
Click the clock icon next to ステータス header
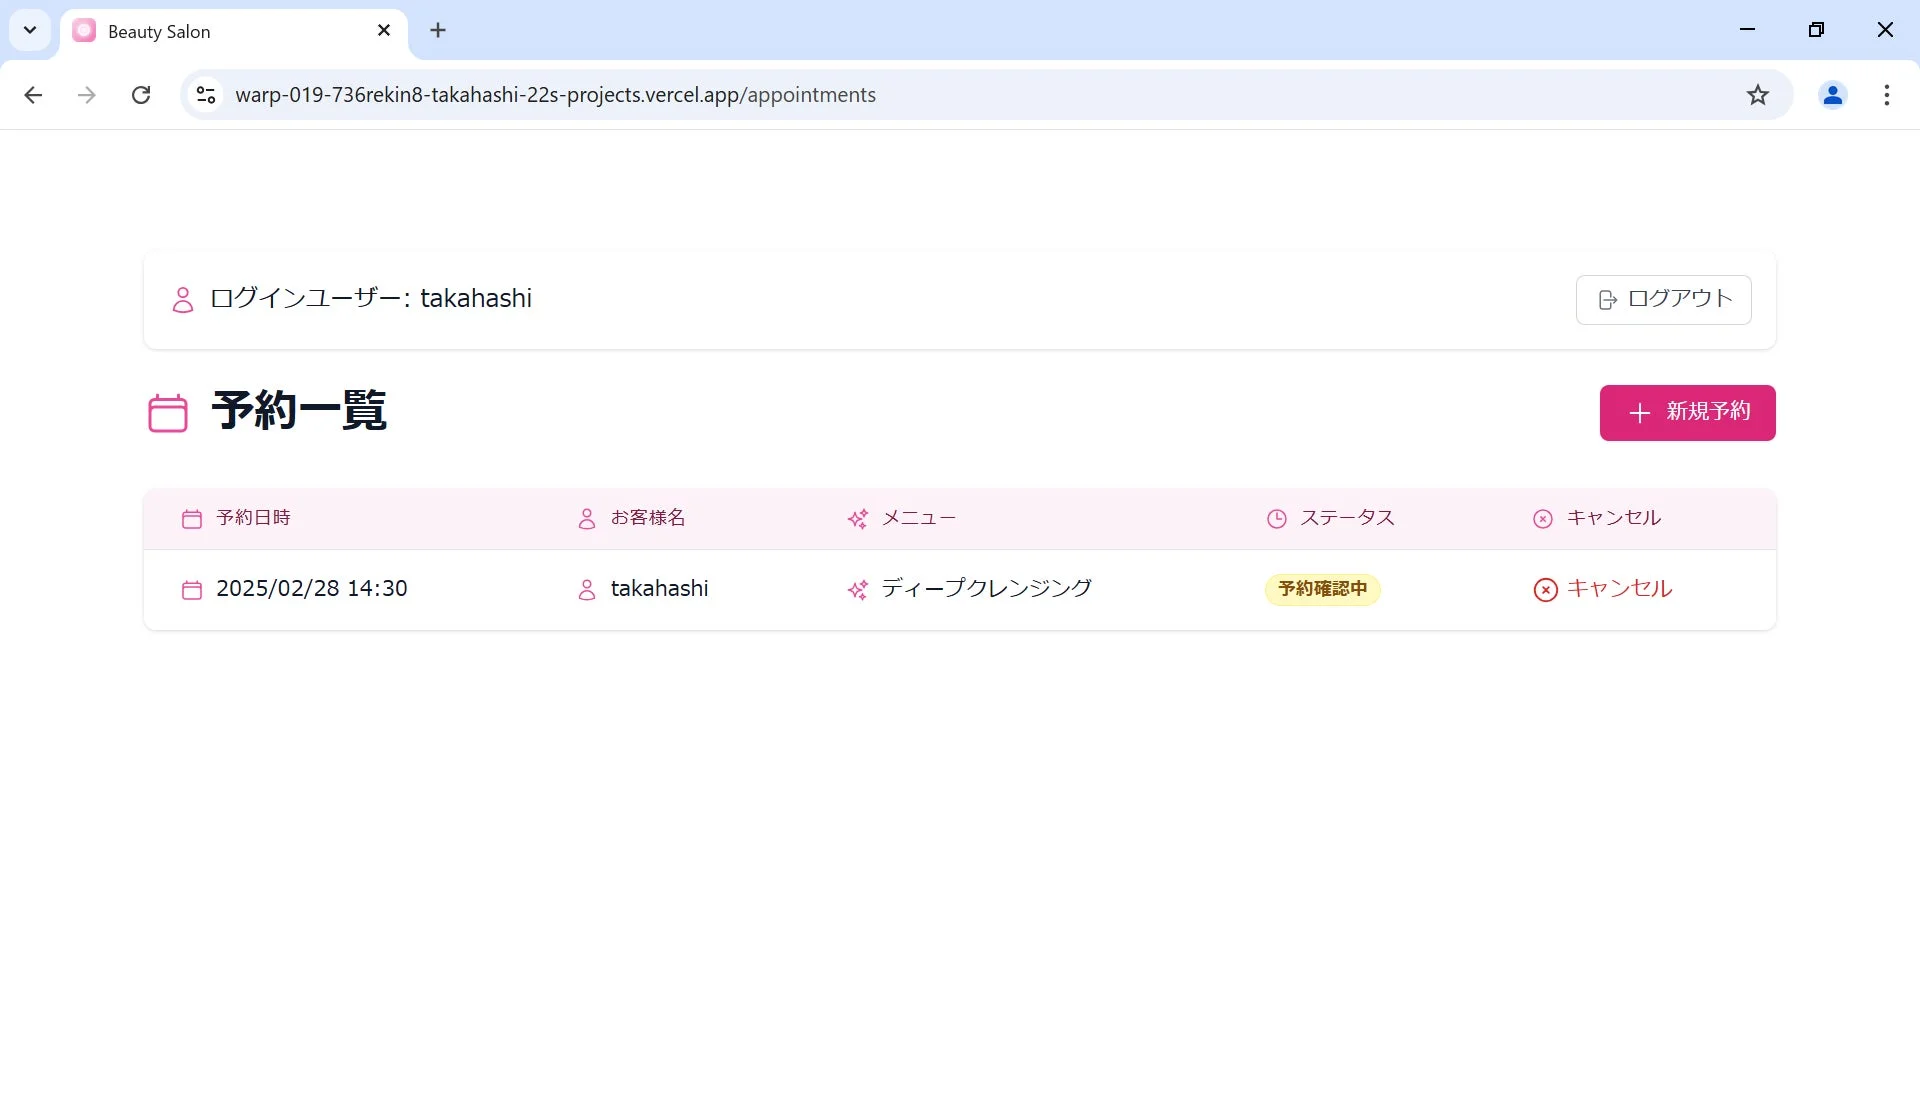click(1277, 518)
